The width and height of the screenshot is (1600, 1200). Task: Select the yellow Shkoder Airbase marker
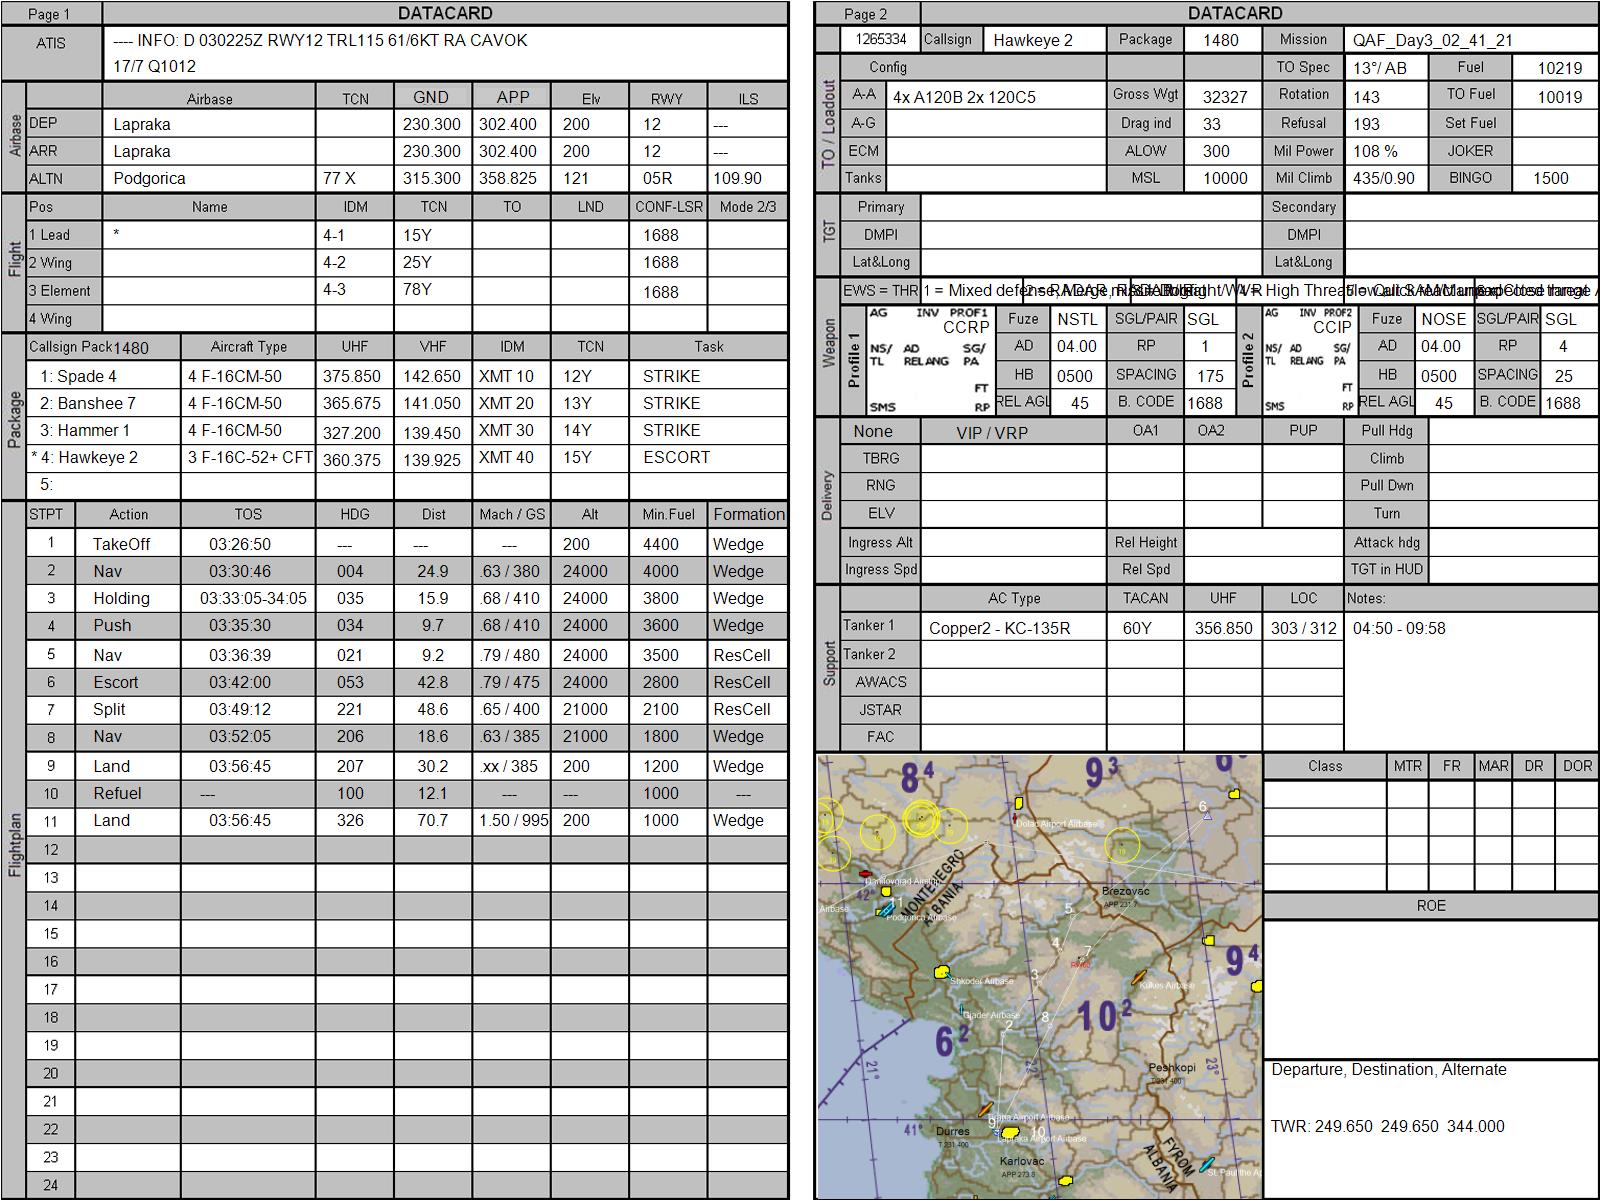pos(941,971)
